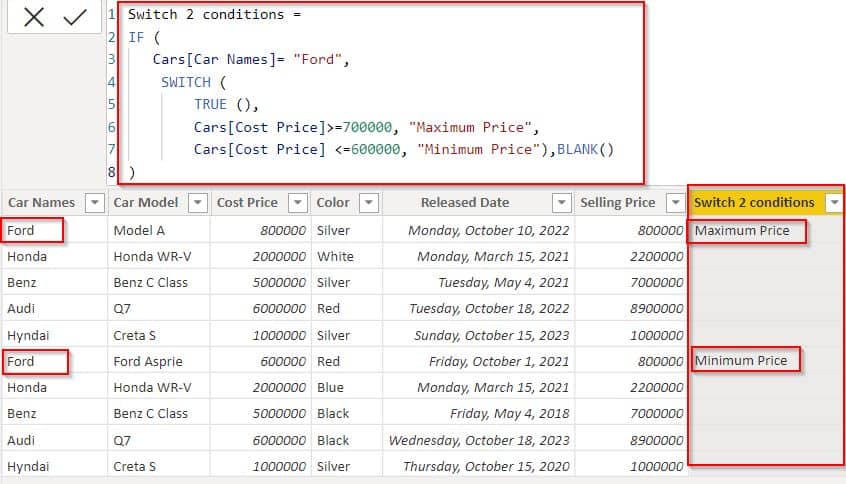
Task: Open the Color column filter dropdown
Action: [369, 203]
